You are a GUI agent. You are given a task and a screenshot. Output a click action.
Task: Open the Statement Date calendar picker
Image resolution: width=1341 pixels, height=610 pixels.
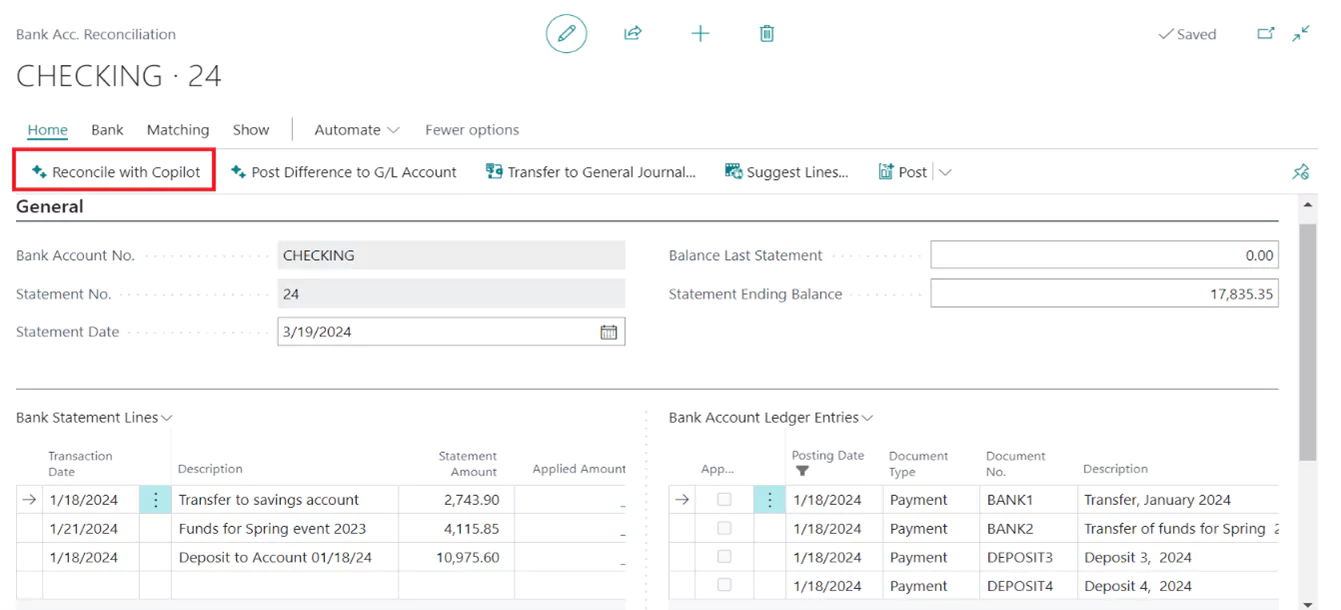point(608,332)
